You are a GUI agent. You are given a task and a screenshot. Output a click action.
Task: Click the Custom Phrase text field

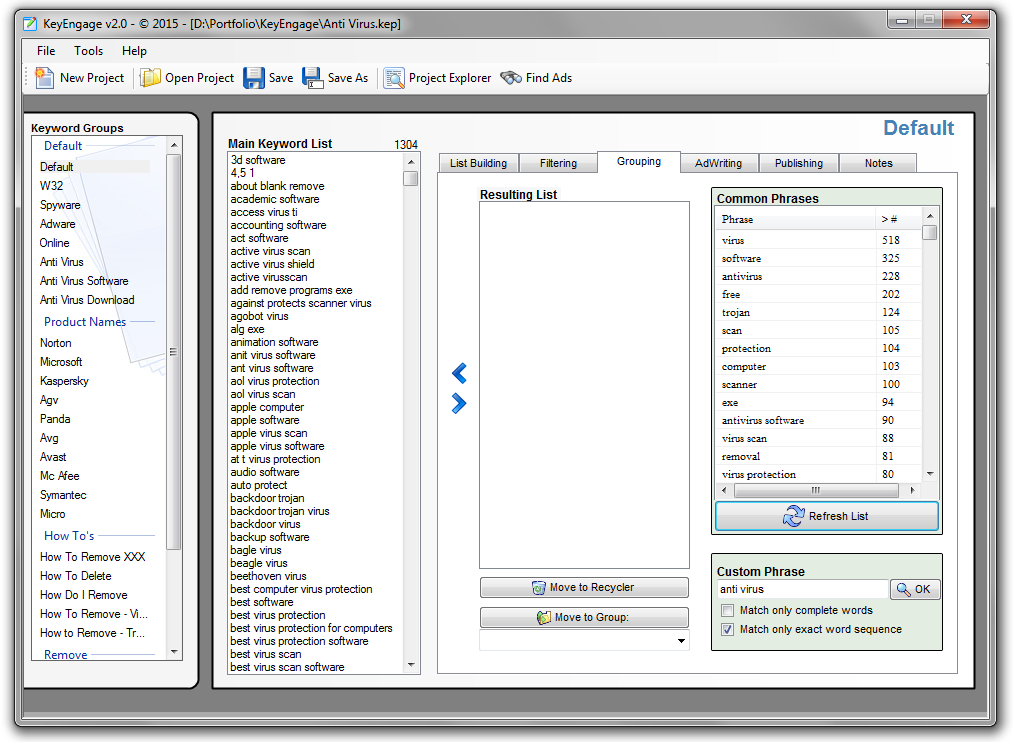(802, 590)
